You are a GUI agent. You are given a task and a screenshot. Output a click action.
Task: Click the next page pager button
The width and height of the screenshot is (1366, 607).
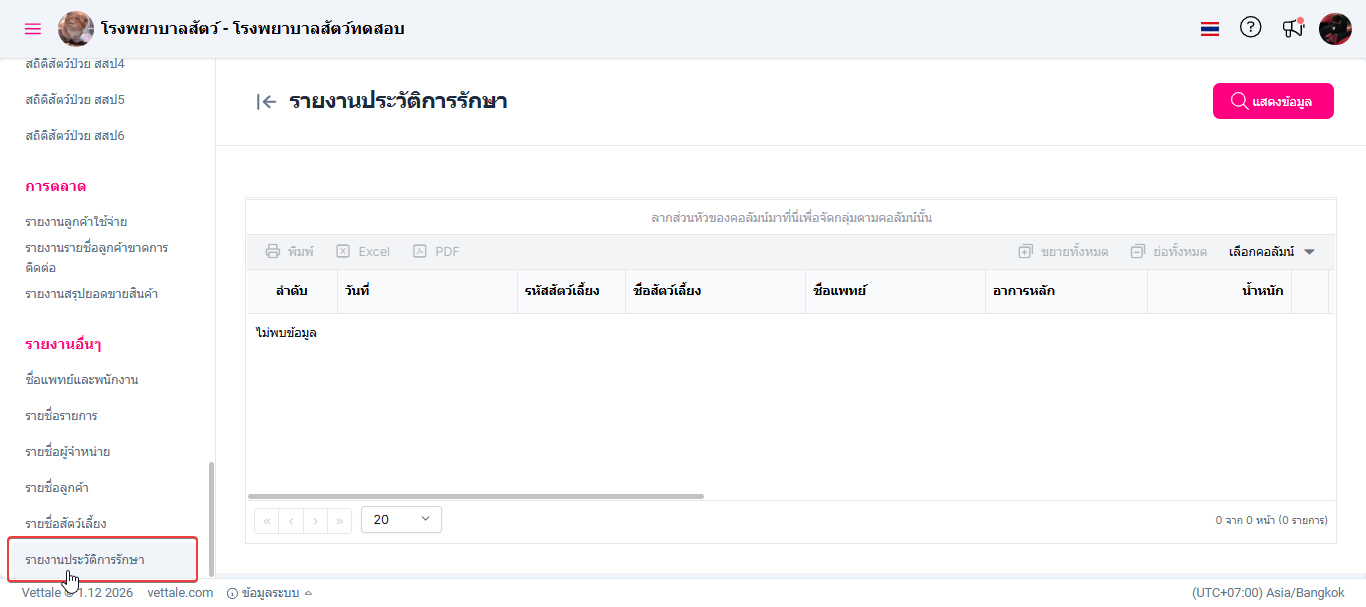[x=316, y=521]
